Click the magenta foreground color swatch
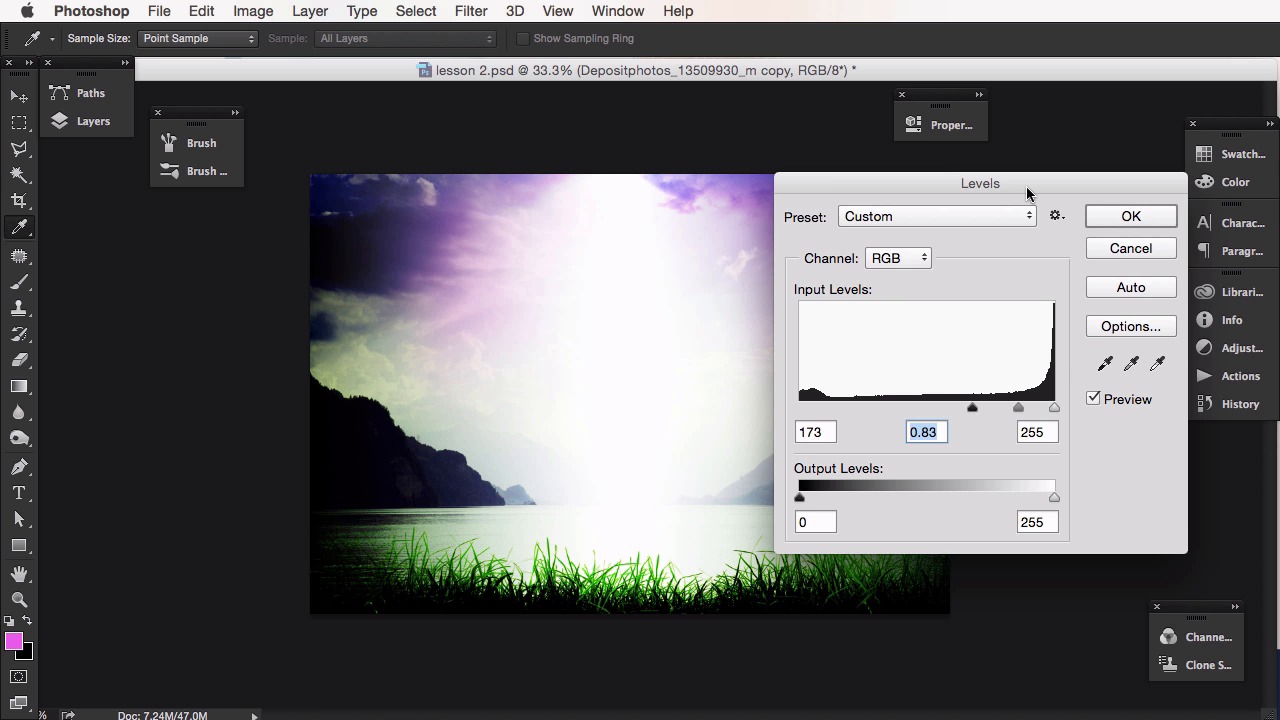Image resolution: width=1280 pixels, height=720 pixels. coord(13,642)
